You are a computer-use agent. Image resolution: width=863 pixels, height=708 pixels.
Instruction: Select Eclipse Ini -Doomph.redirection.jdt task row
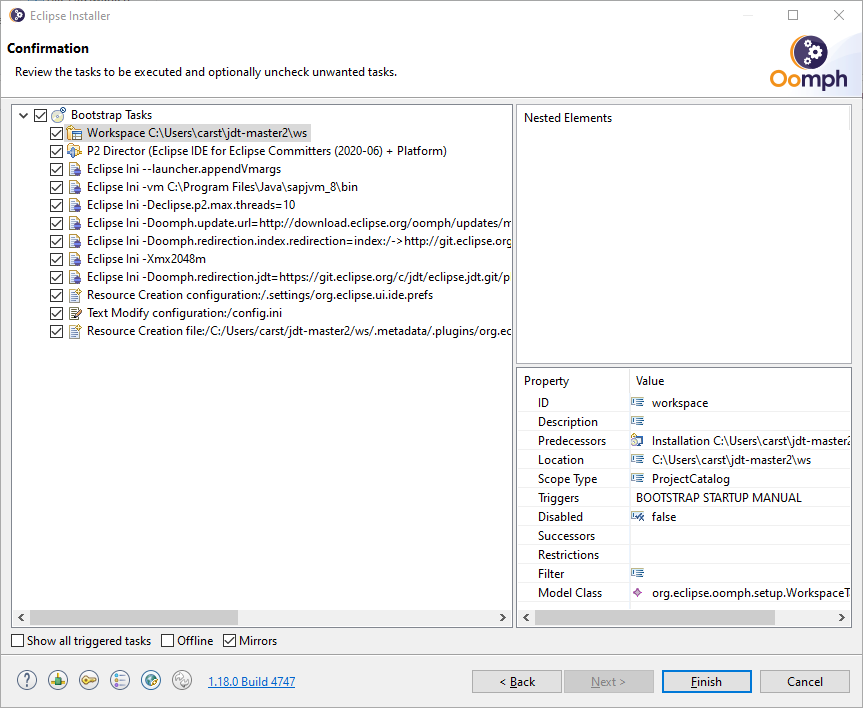[x=298, y=277]
